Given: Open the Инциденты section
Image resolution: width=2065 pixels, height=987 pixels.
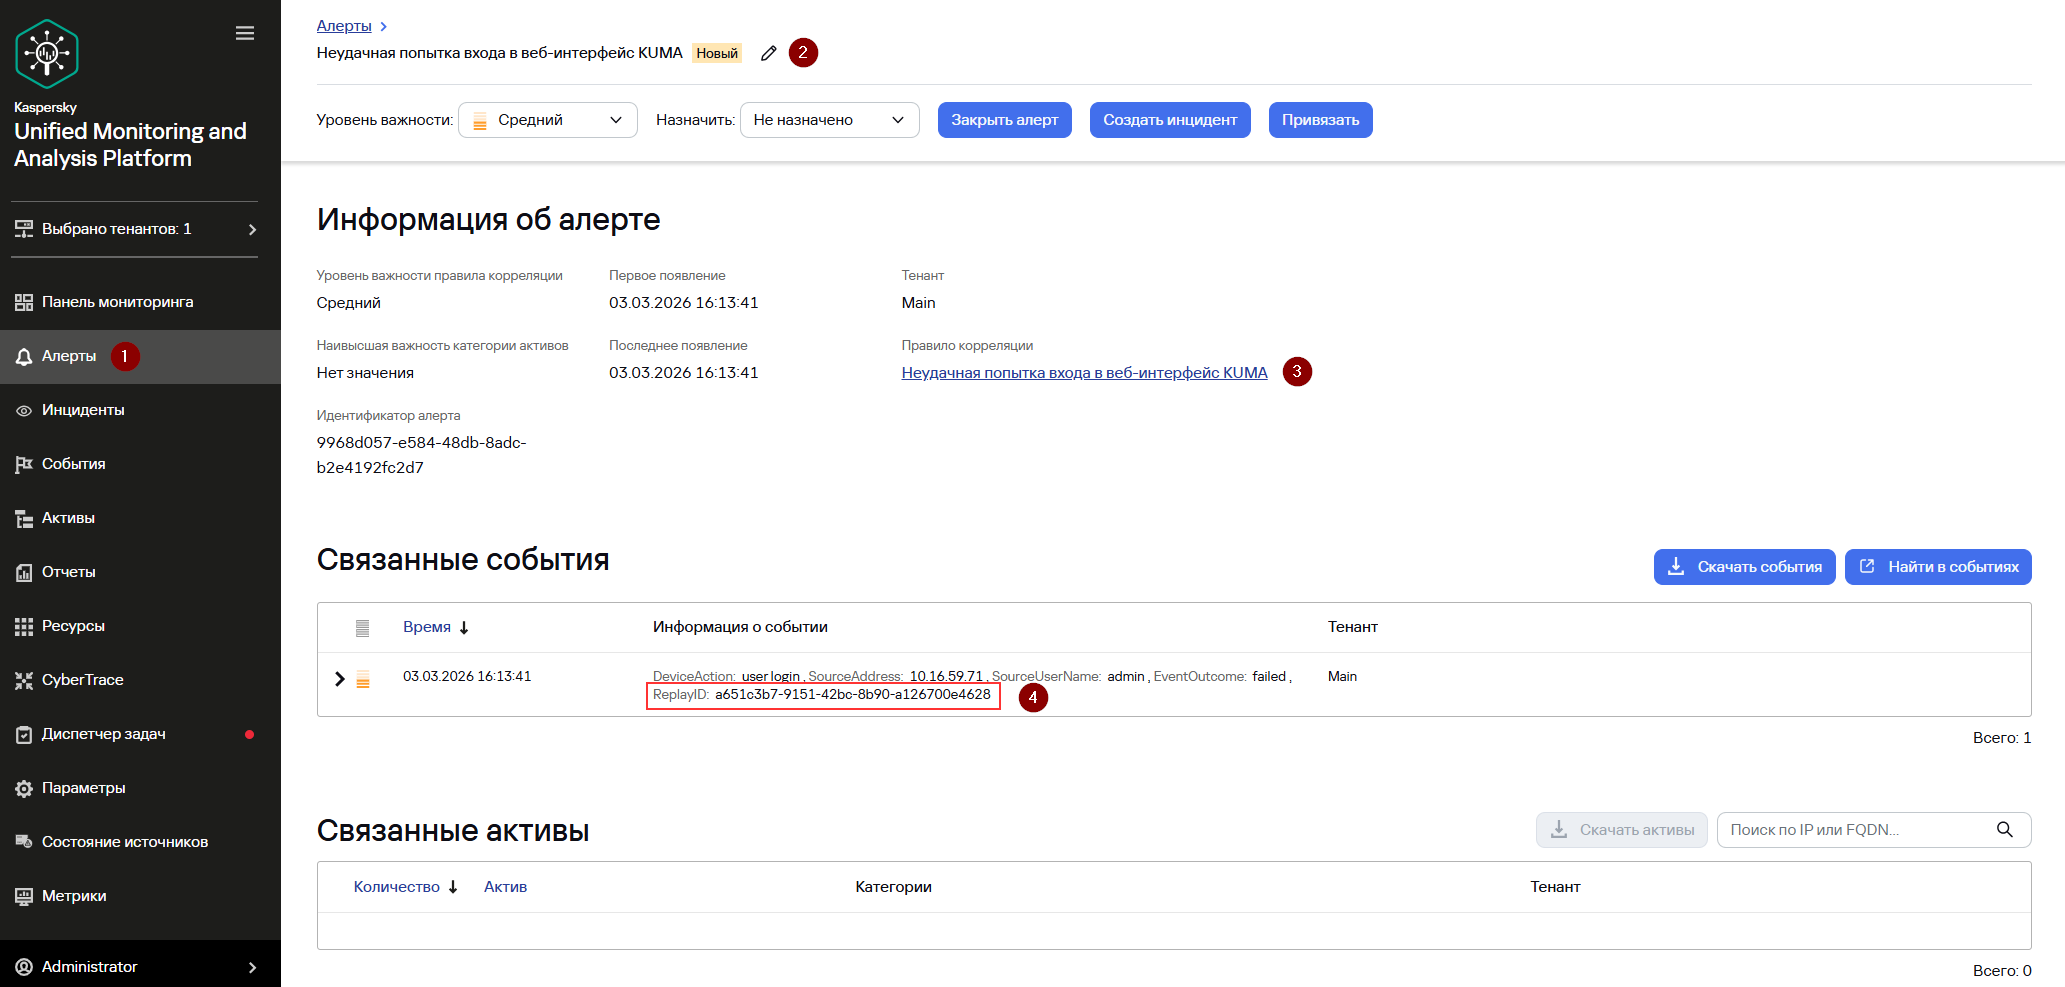Looking at the screenshot, I should [140, 411].
